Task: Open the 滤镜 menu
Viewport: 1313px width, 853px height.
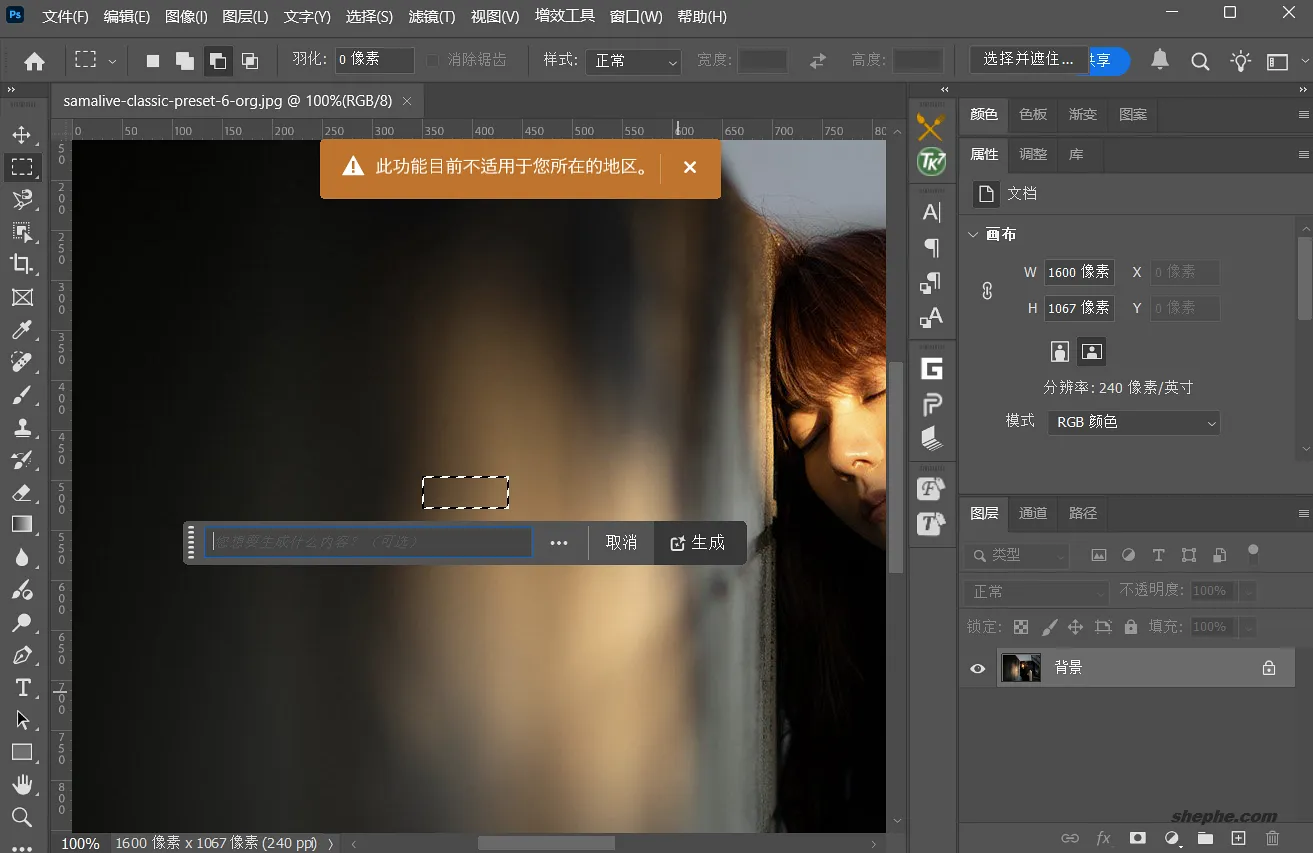Action: [x=431, y=16]
